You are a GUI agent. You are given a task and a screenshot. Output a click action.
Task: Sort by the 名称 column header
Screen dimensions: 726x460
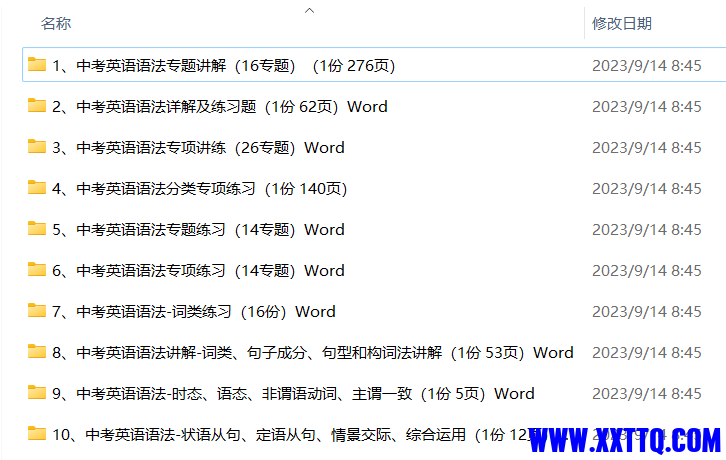[56, 23]
